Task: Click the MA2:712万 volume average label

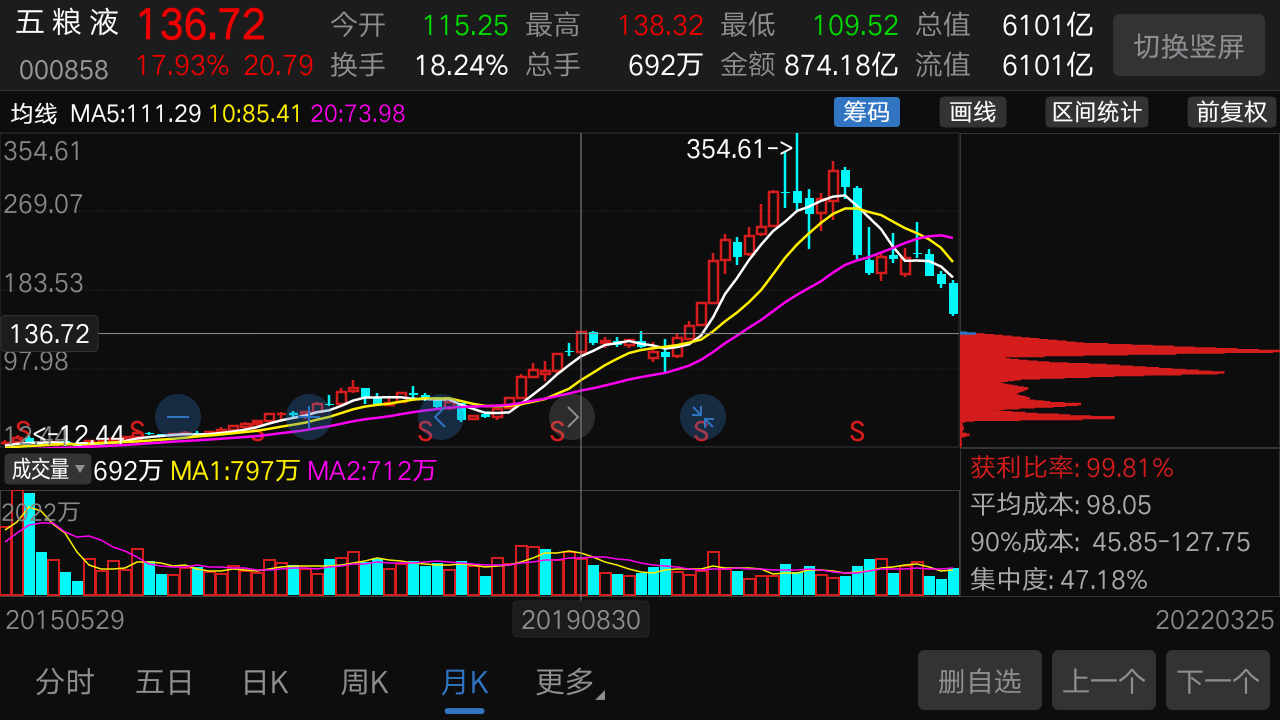Action: click(x=372, y=470)
